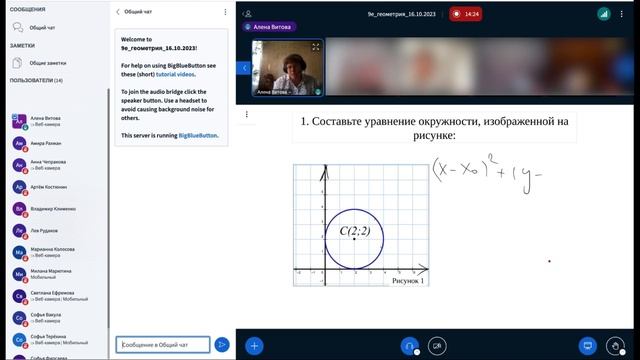640x360 pixels.
Task: Toggle the raise hand button
Action: [615, 346]
